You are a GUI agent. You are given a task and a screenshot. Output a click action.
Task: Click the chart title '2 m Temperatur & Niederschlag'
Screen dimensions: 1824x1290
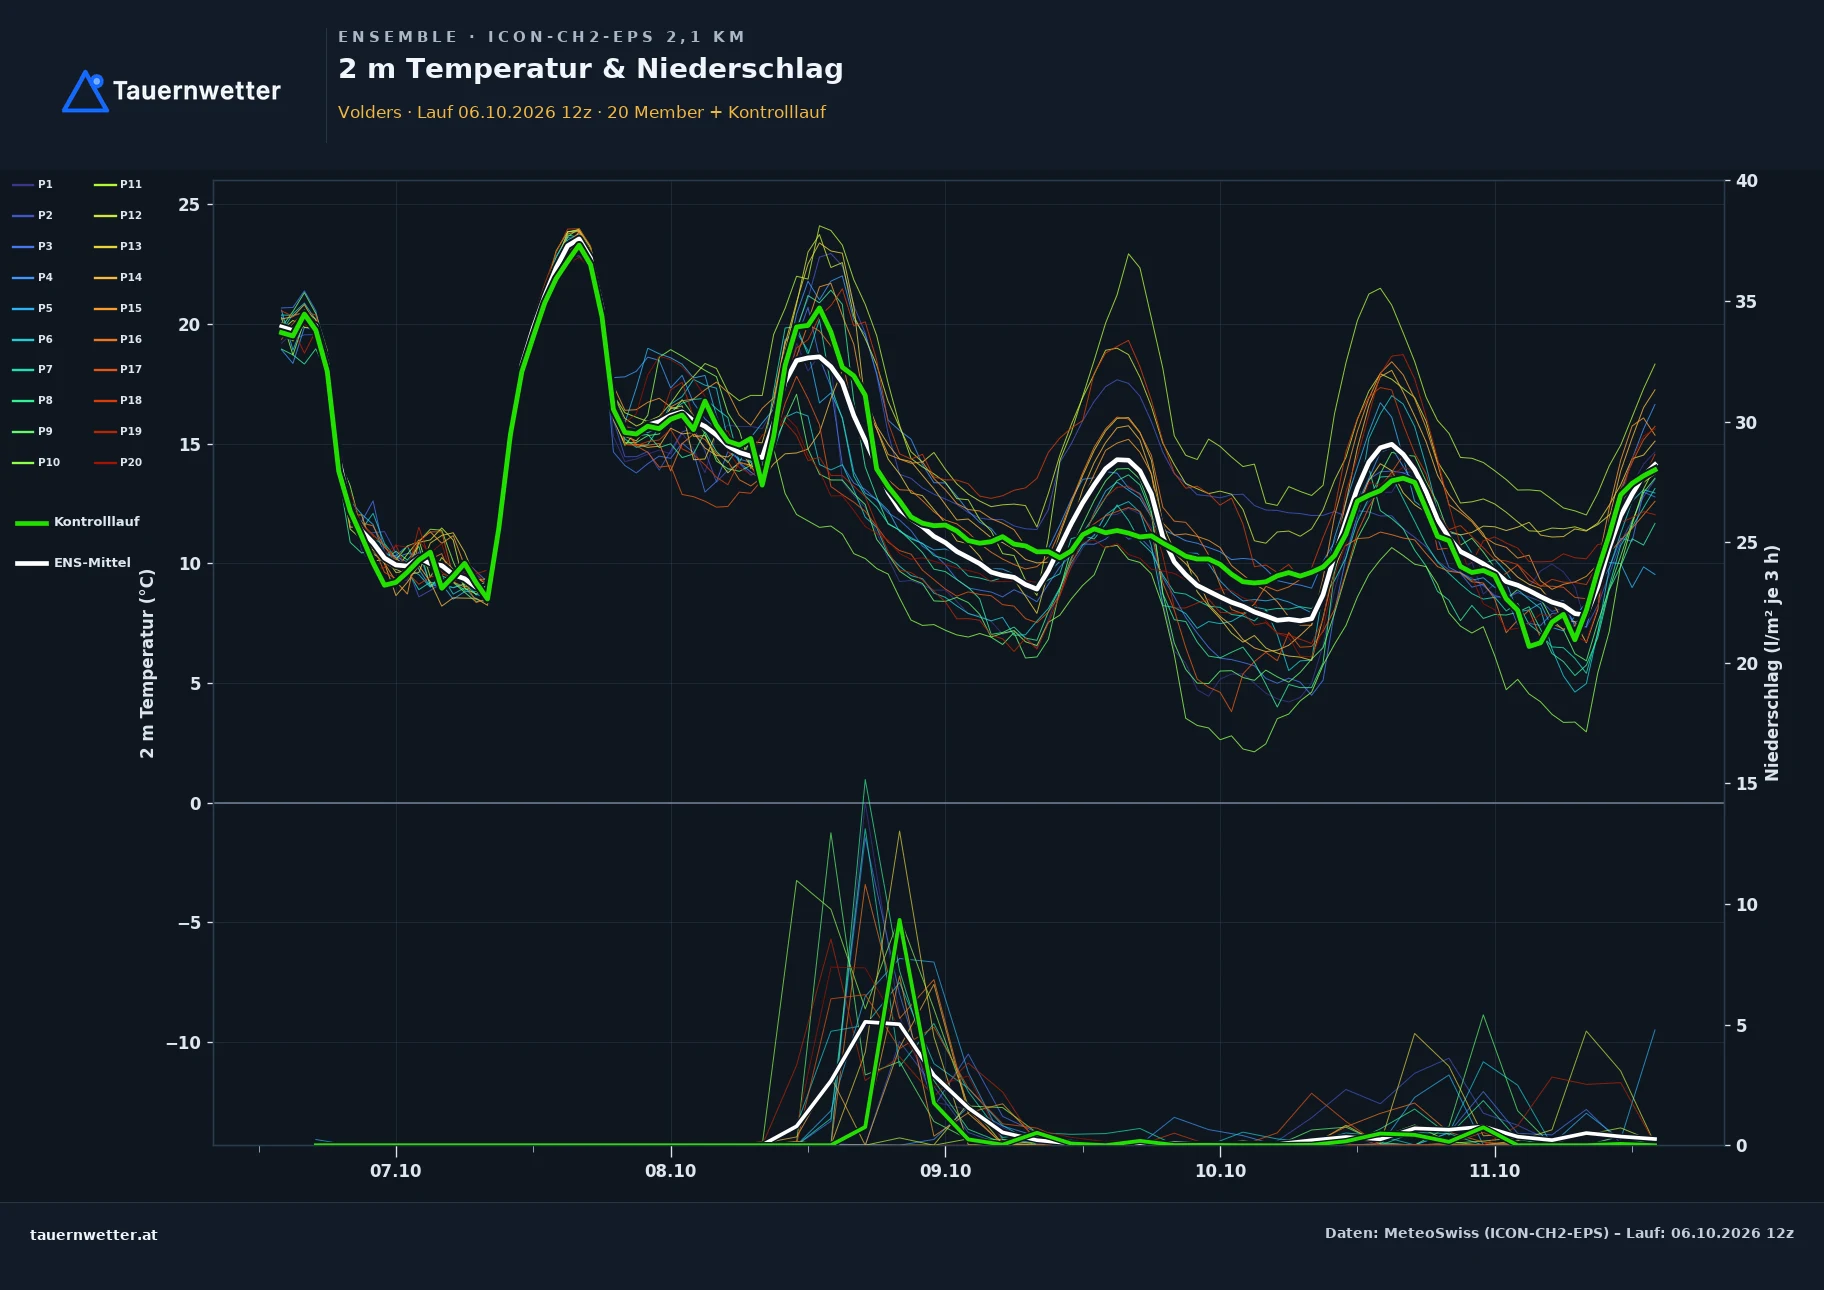(x=591, y=69)
